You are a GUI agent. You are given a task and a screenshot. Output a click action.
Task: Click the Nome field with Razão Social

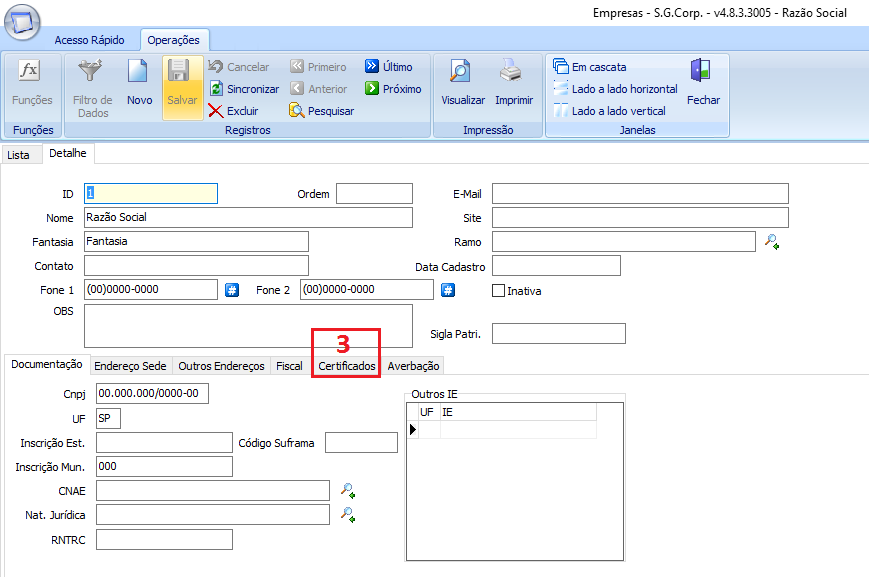click(x=248, y=217)
